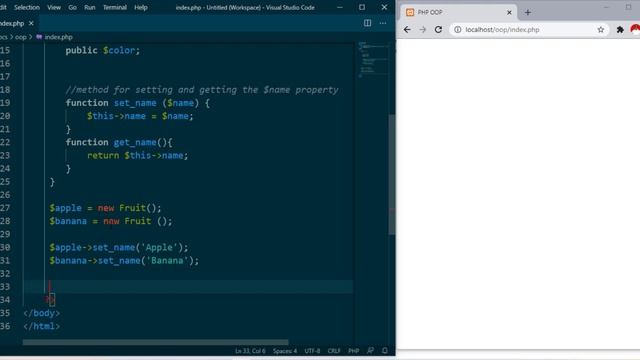Click the closing </html> tag

(x=42, y=326)
